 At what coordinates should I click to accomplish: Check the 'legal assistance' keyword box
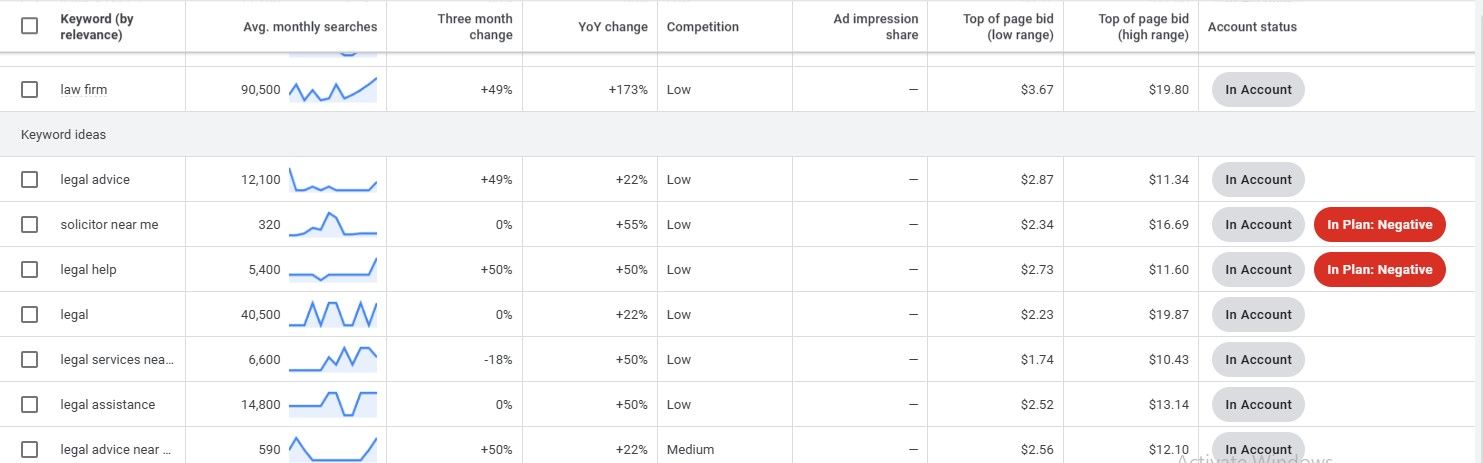29,404
